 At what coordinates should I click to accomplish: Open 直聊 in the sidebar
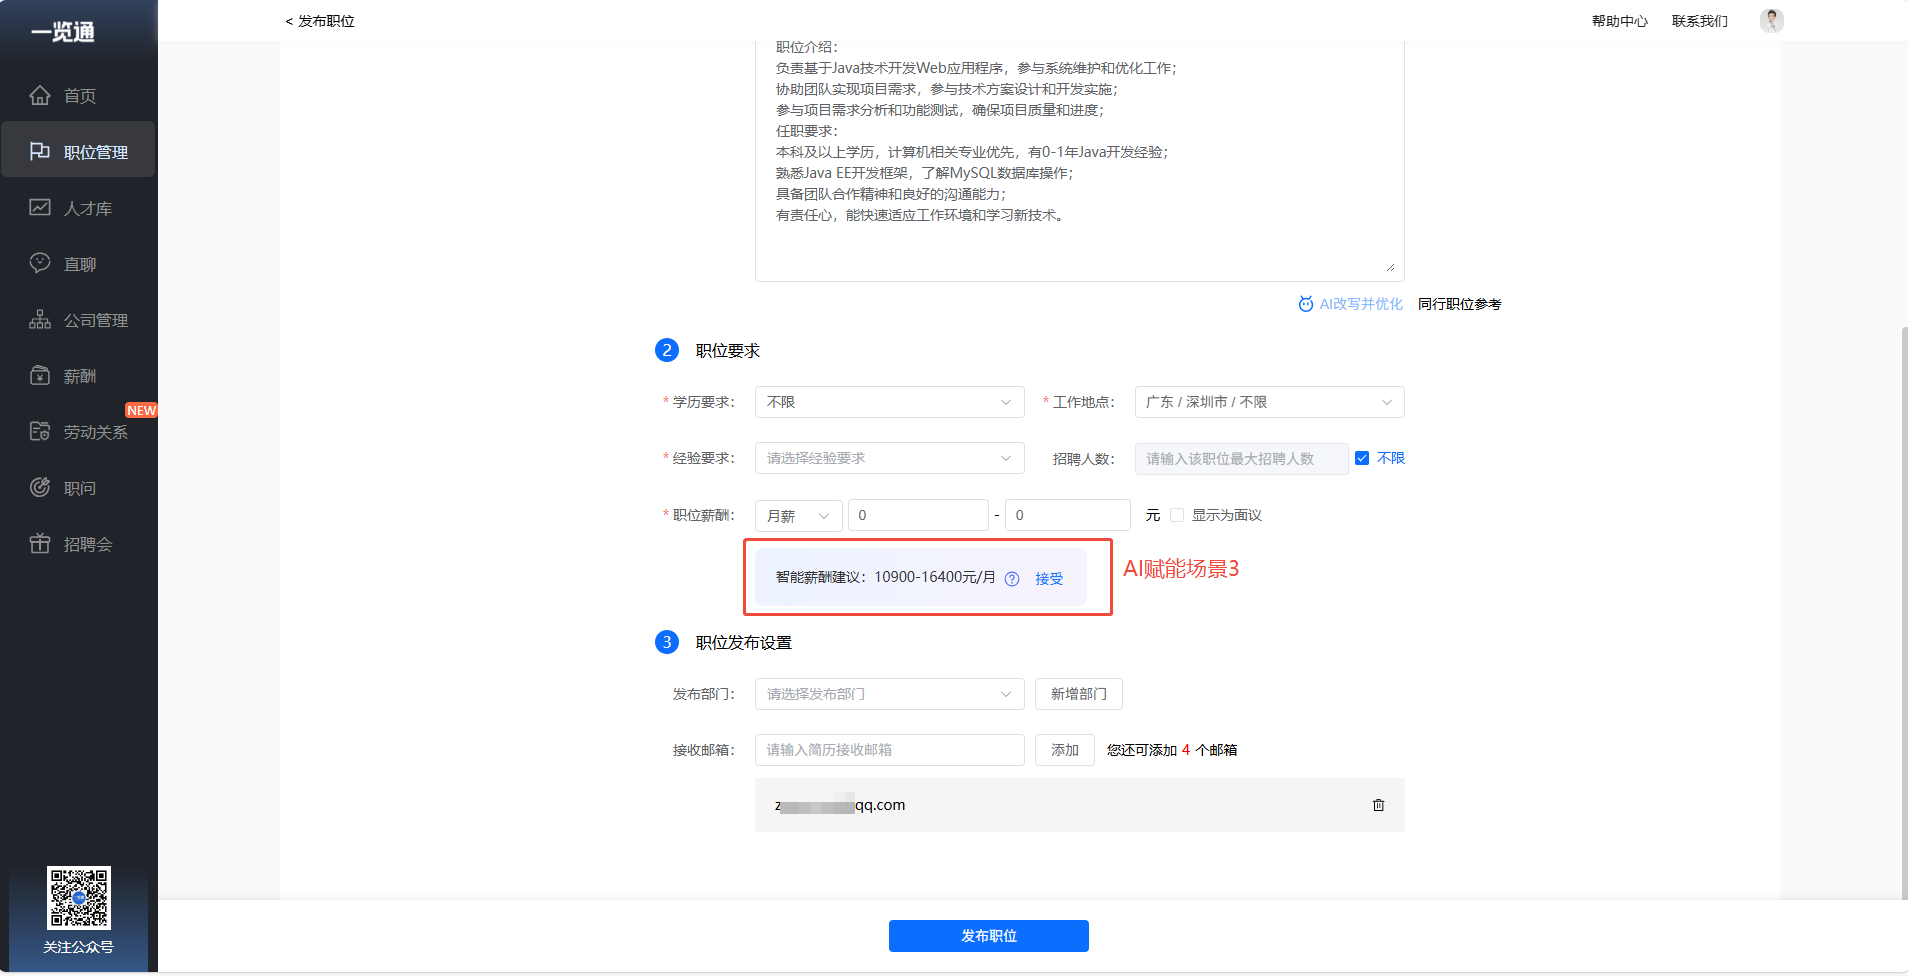click(79, 263)
